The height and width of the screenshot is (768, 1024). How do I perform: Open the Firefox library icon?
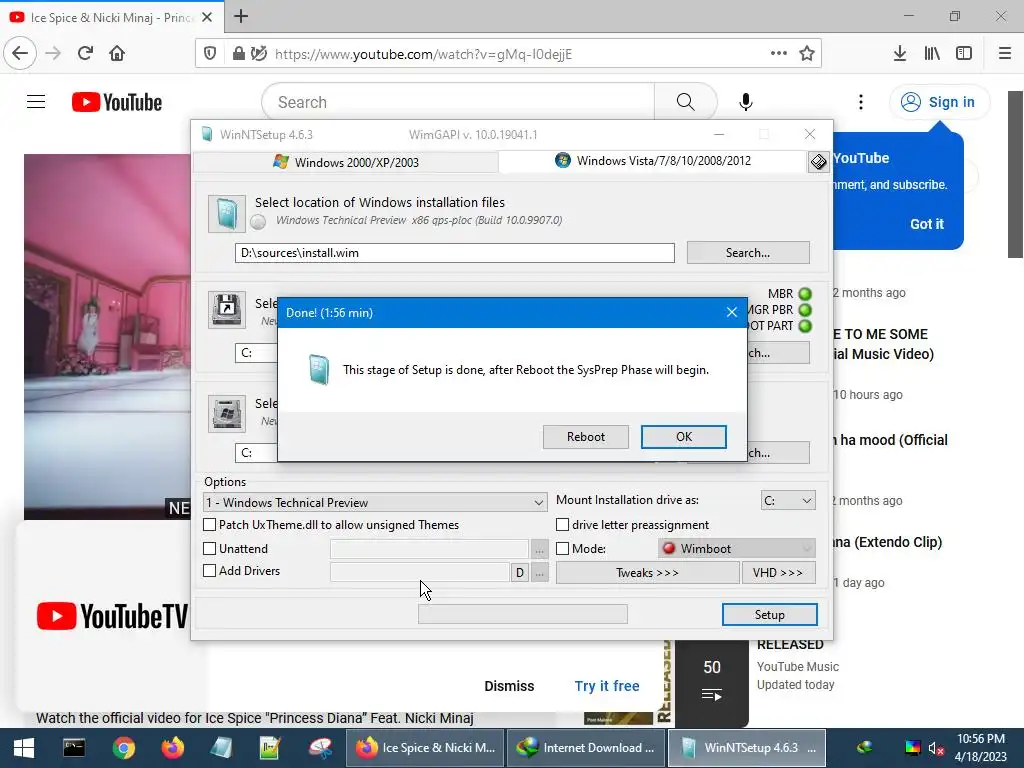tap(932, 53)
